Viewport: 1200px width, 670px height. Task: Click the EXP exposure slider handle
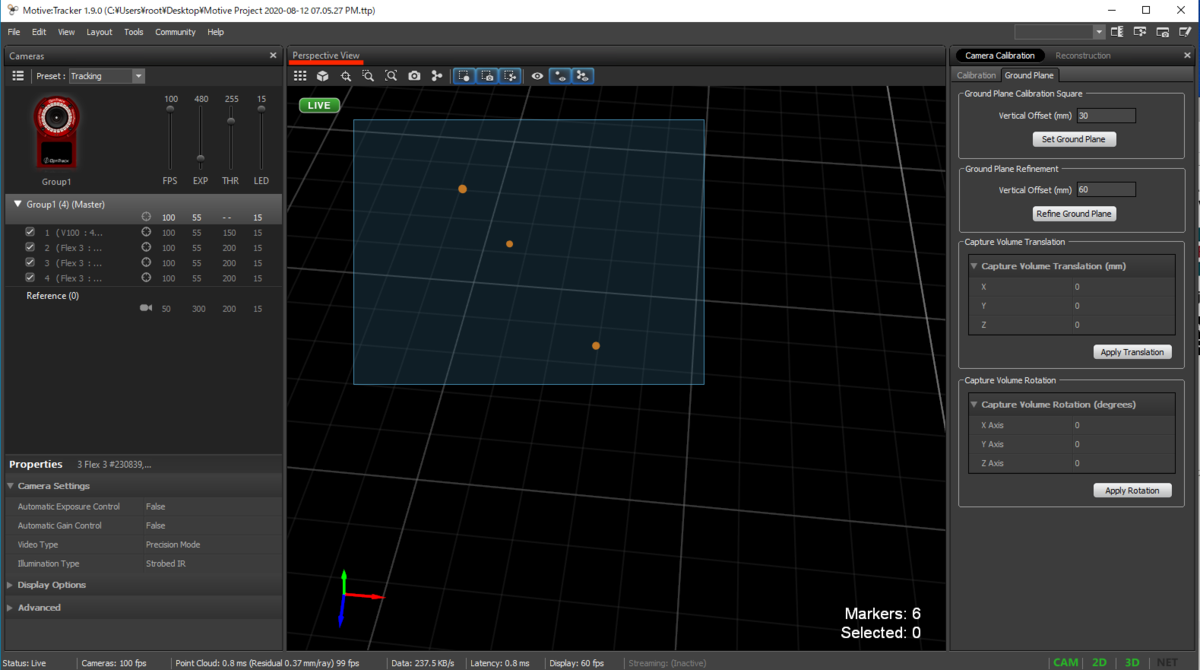click(x=200, y=159)
